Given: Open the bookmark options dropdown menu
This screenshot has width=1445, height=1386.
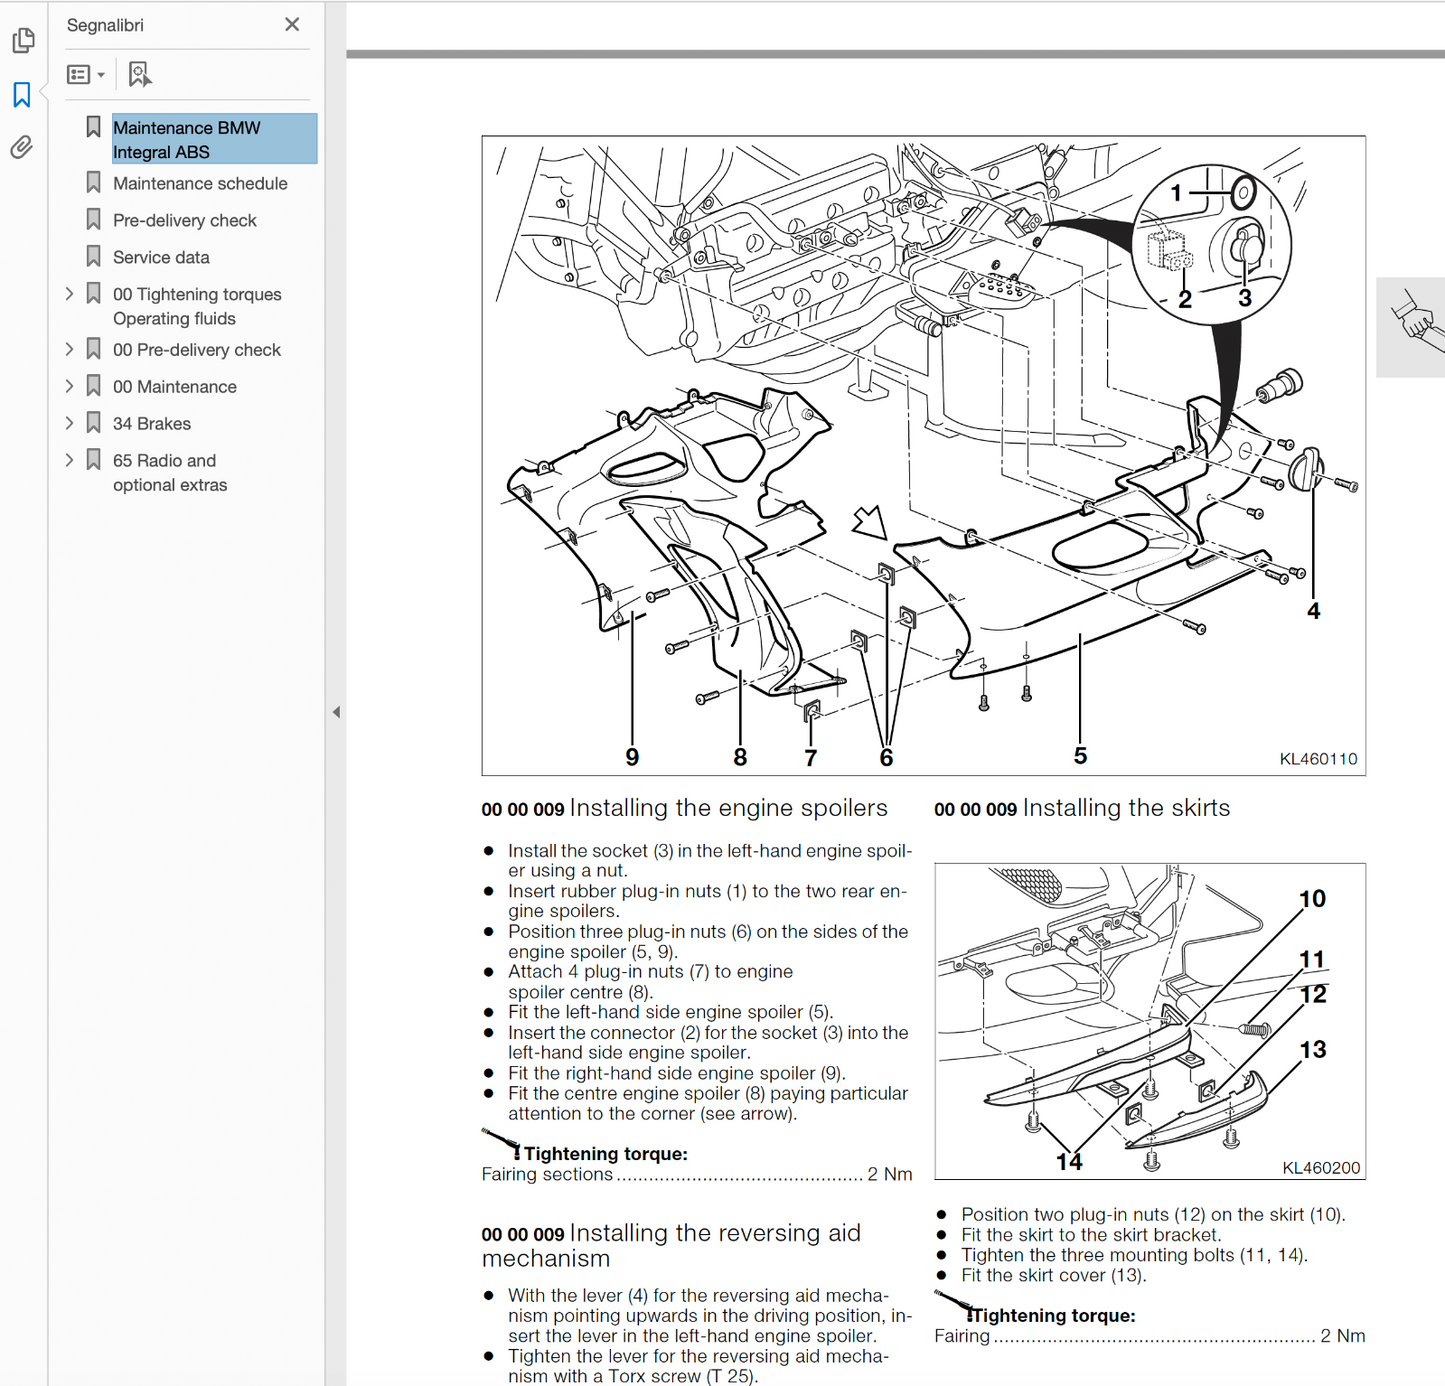Looking at the screenshot, I should point(86,74).
